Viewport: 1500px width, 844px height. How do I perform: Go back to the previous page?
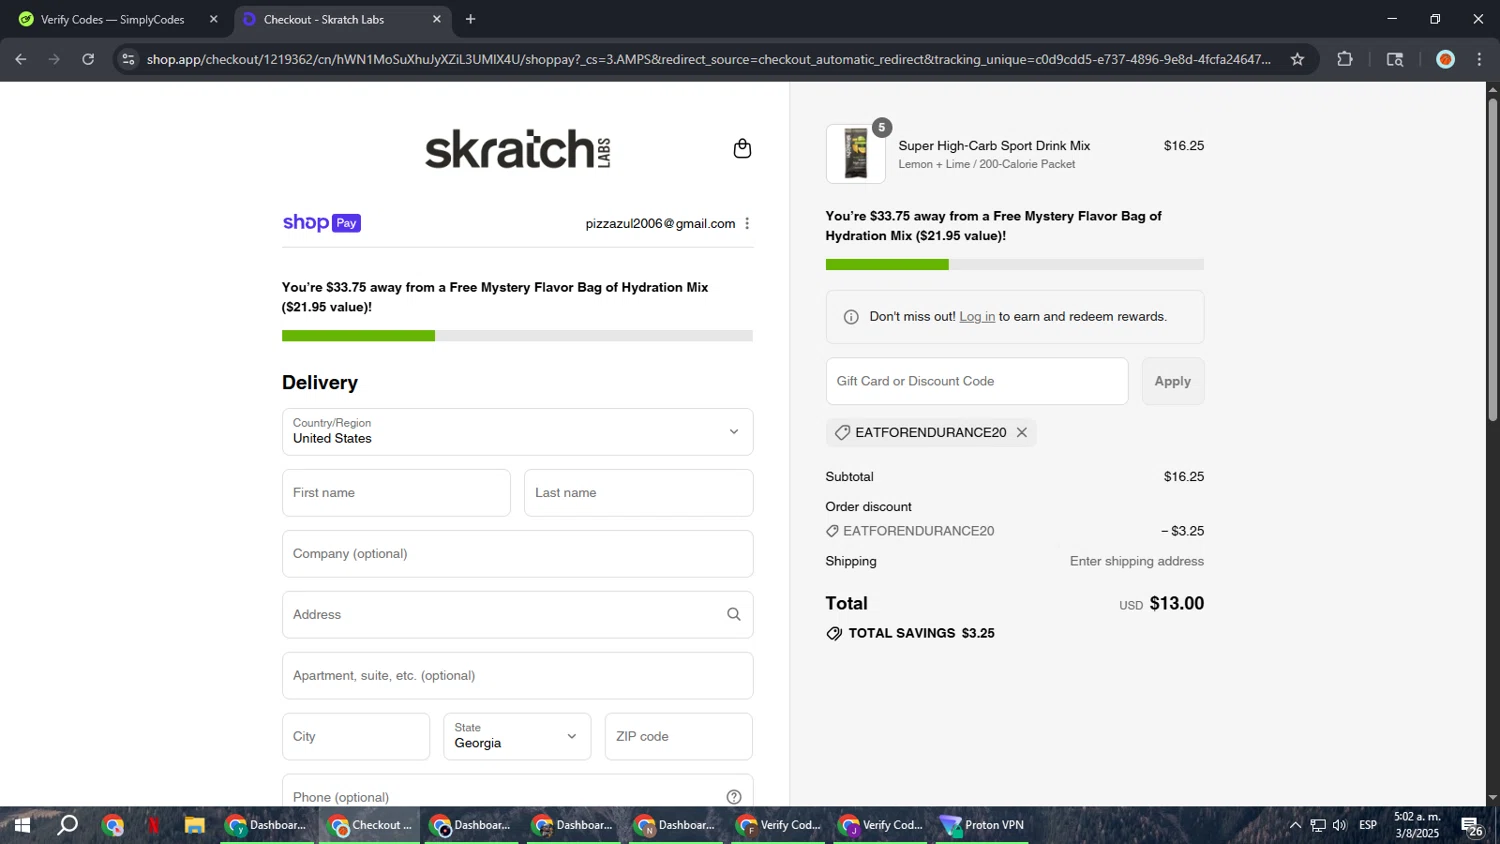[21, 59]
